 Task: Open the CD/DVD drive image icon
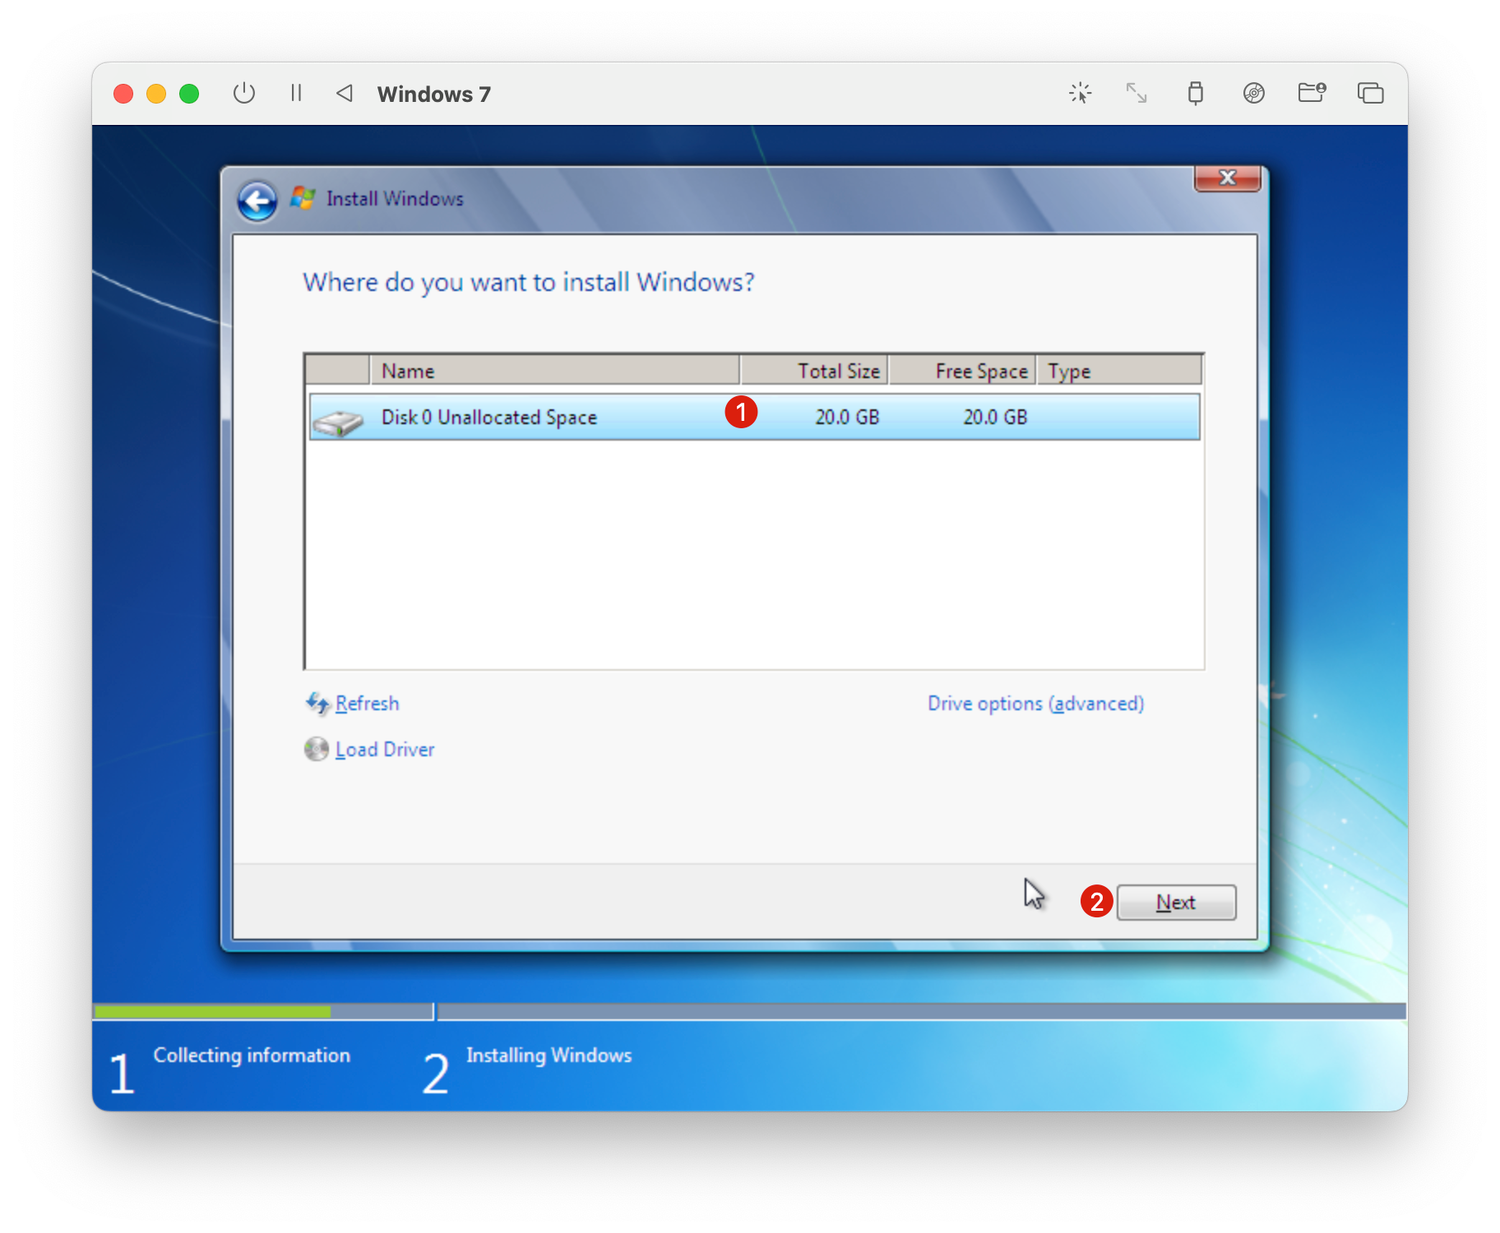1253,93
